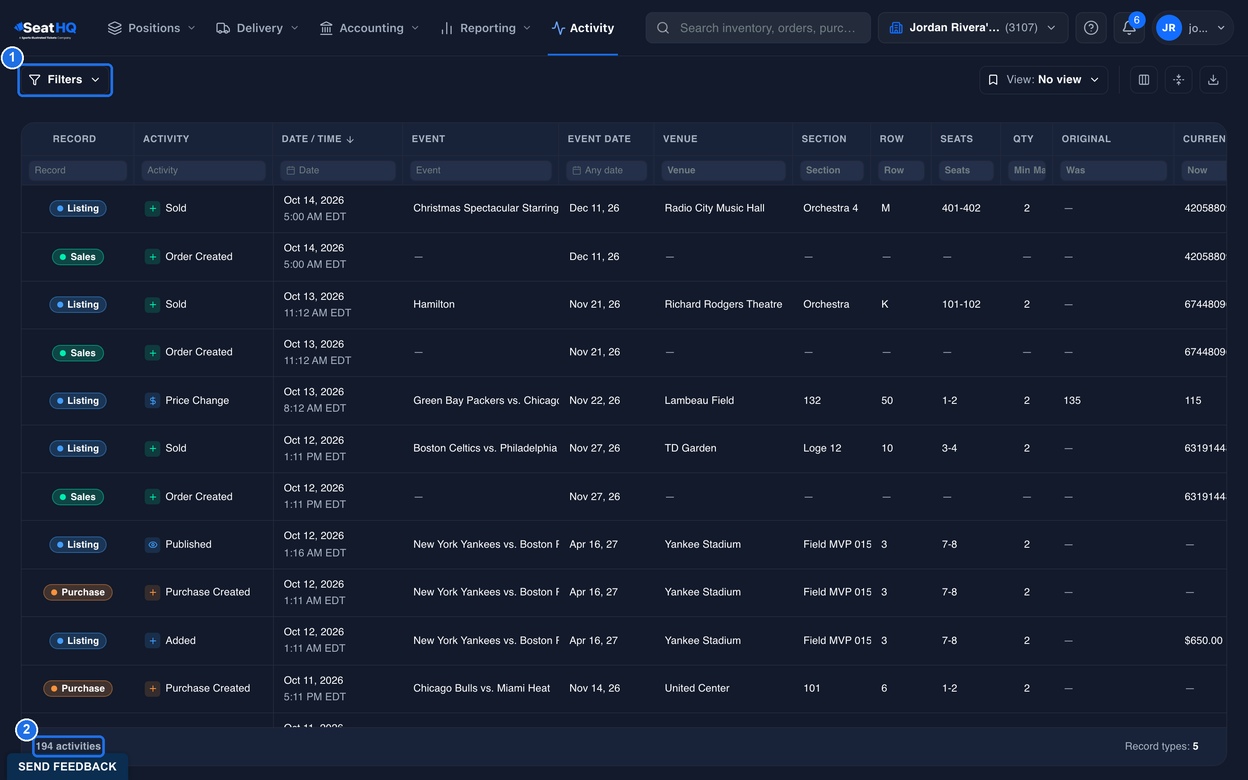Screen dimensions: 1248x780
Task: Click the Venue filter input
Action: pyautogui.click(x=724, y=170)
